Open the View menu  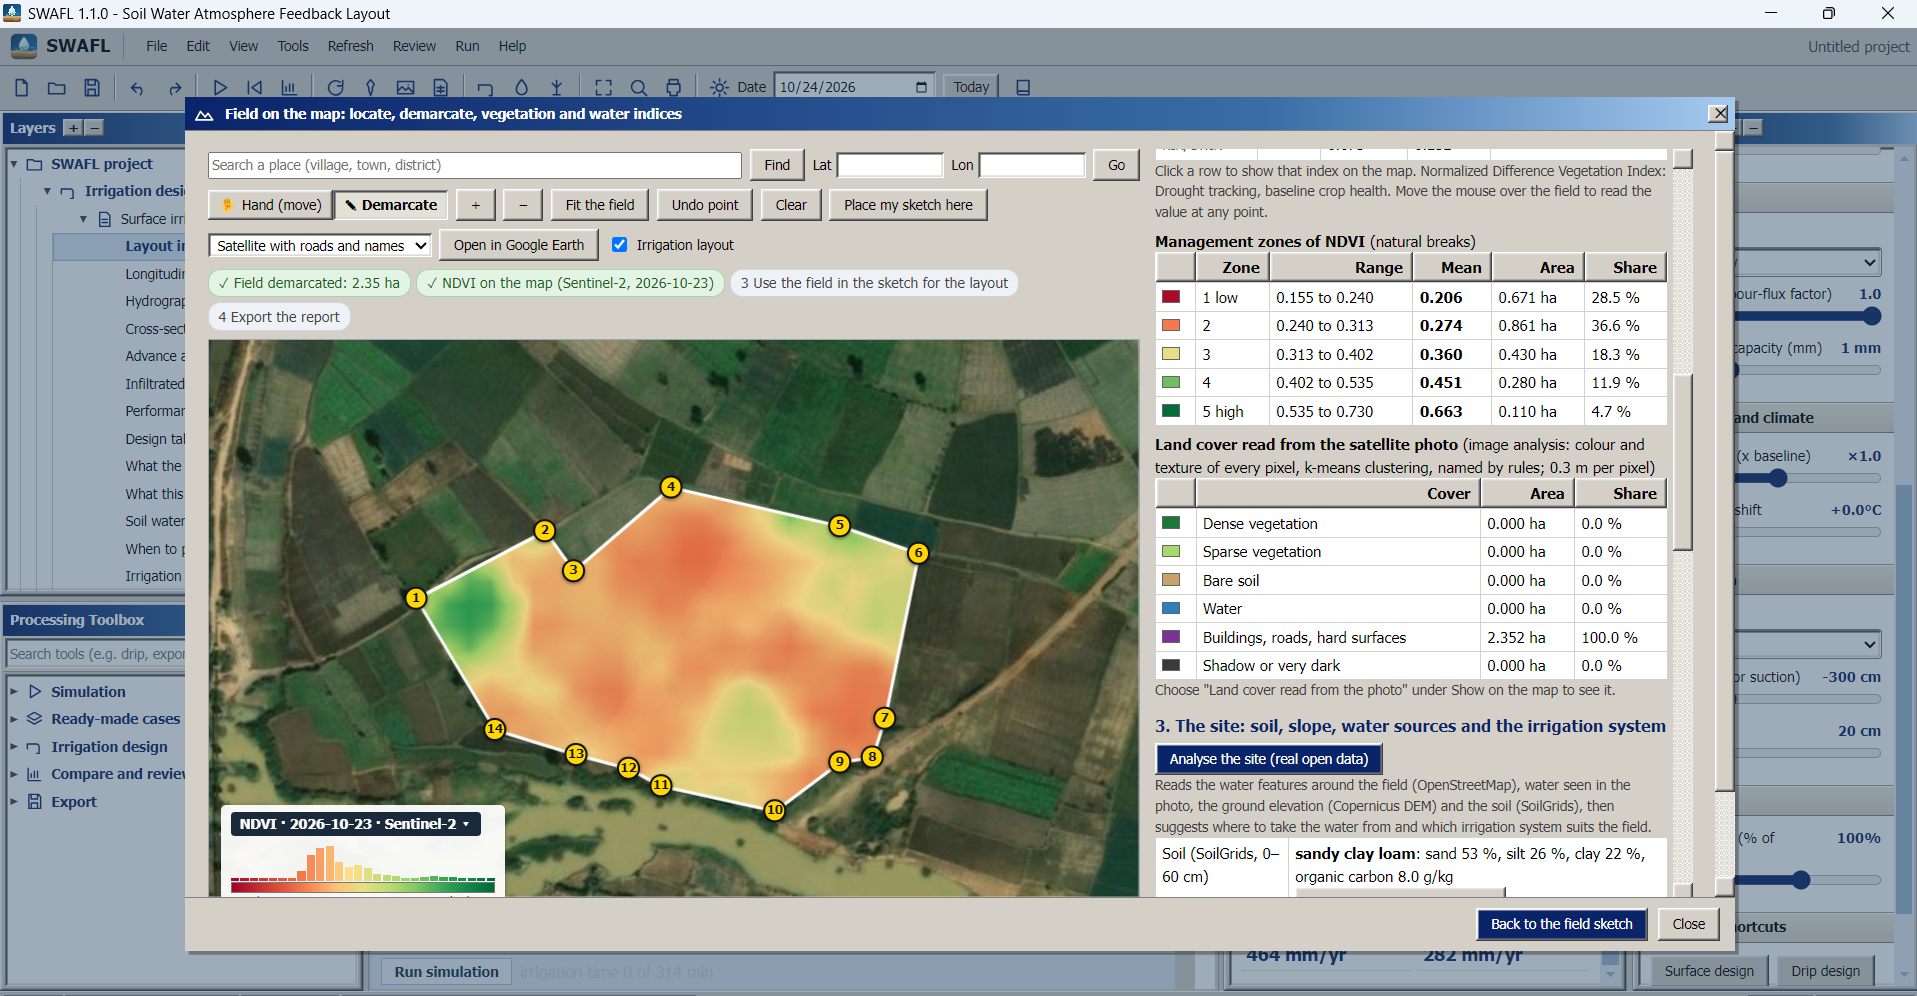[x=243, y=46]
